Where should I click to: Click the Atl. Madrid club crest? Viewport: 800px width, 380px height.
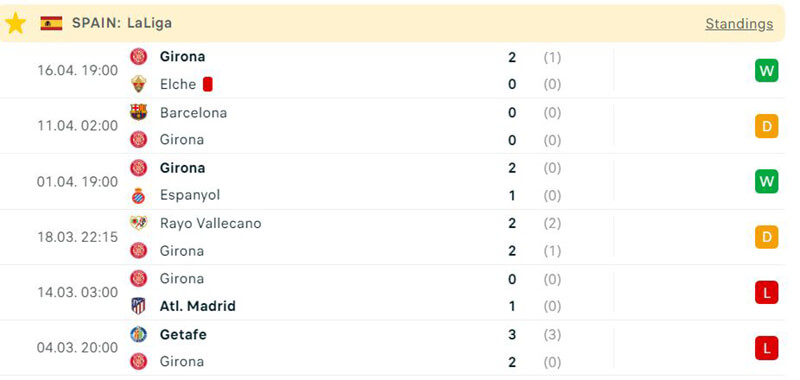click(x=138, y=306)
